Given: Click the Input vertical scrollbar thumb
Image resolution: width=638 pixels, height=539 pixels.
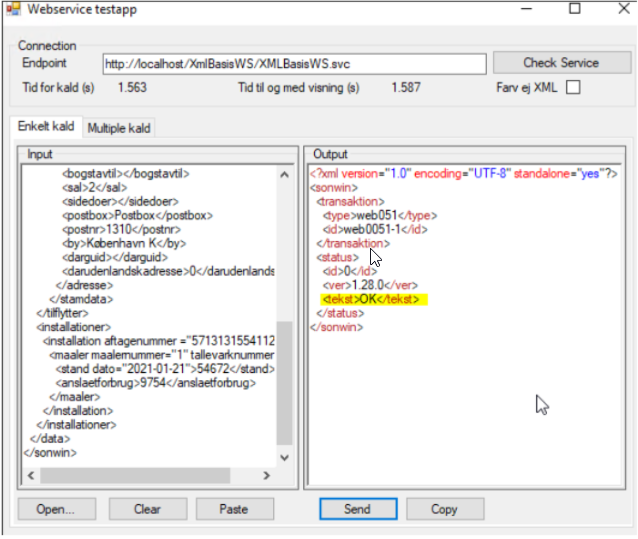Looking at the screenshot, I should (284, 383).
